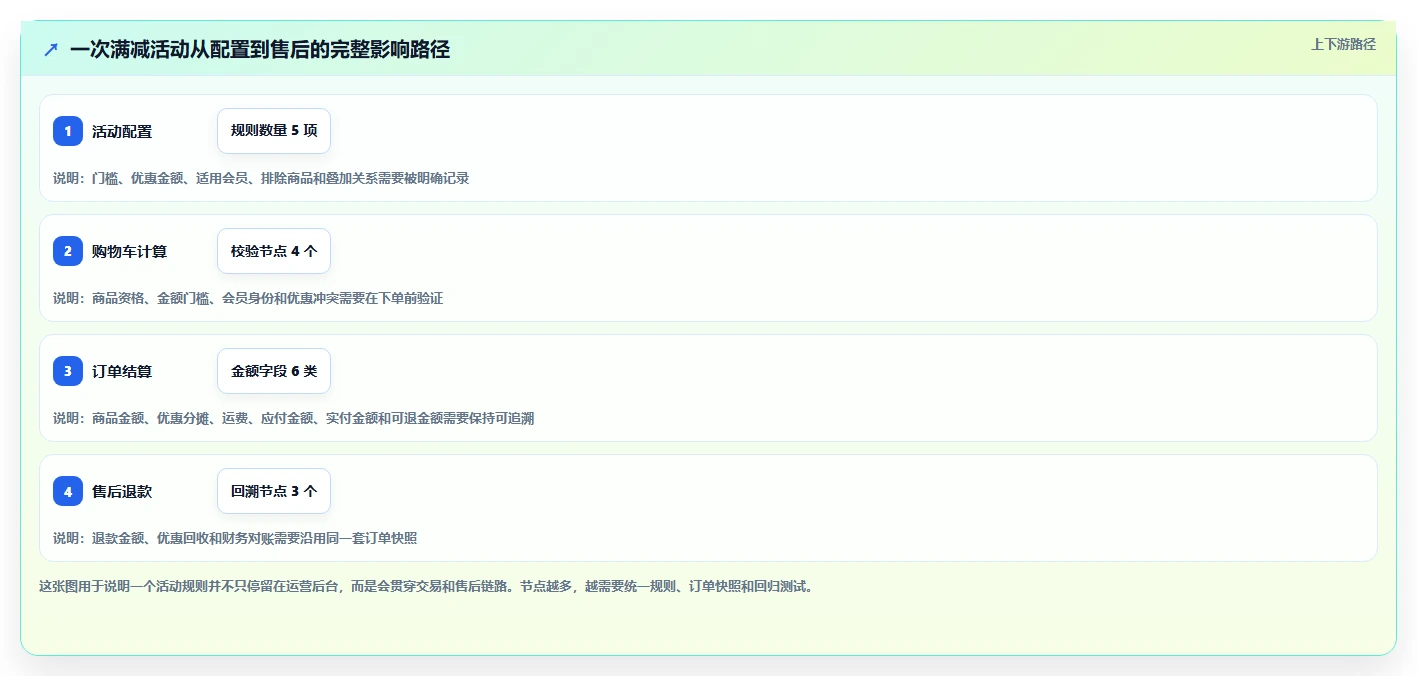
Task: Click the 校验节点 4 个 chip
Action: [274, 251]
